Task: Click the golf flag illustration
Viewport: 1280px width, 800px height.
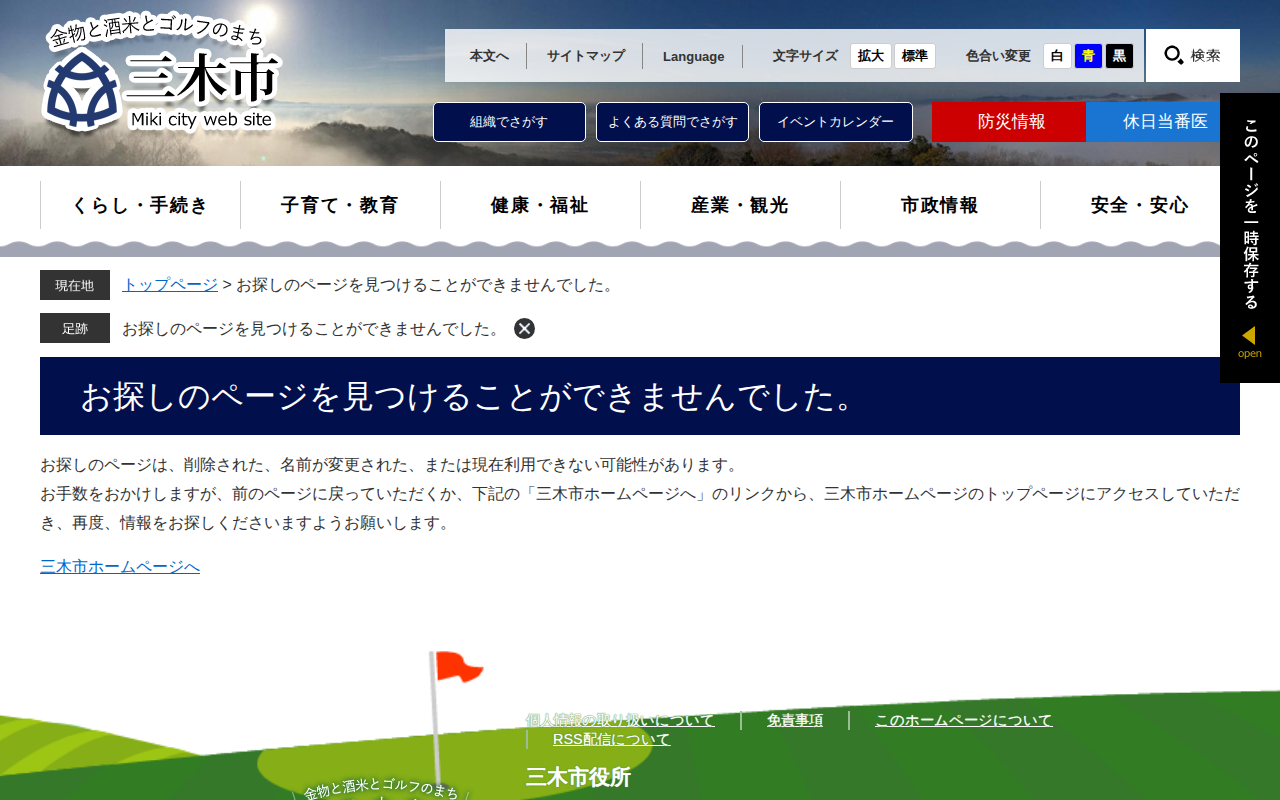Action: tap(455, 715)
